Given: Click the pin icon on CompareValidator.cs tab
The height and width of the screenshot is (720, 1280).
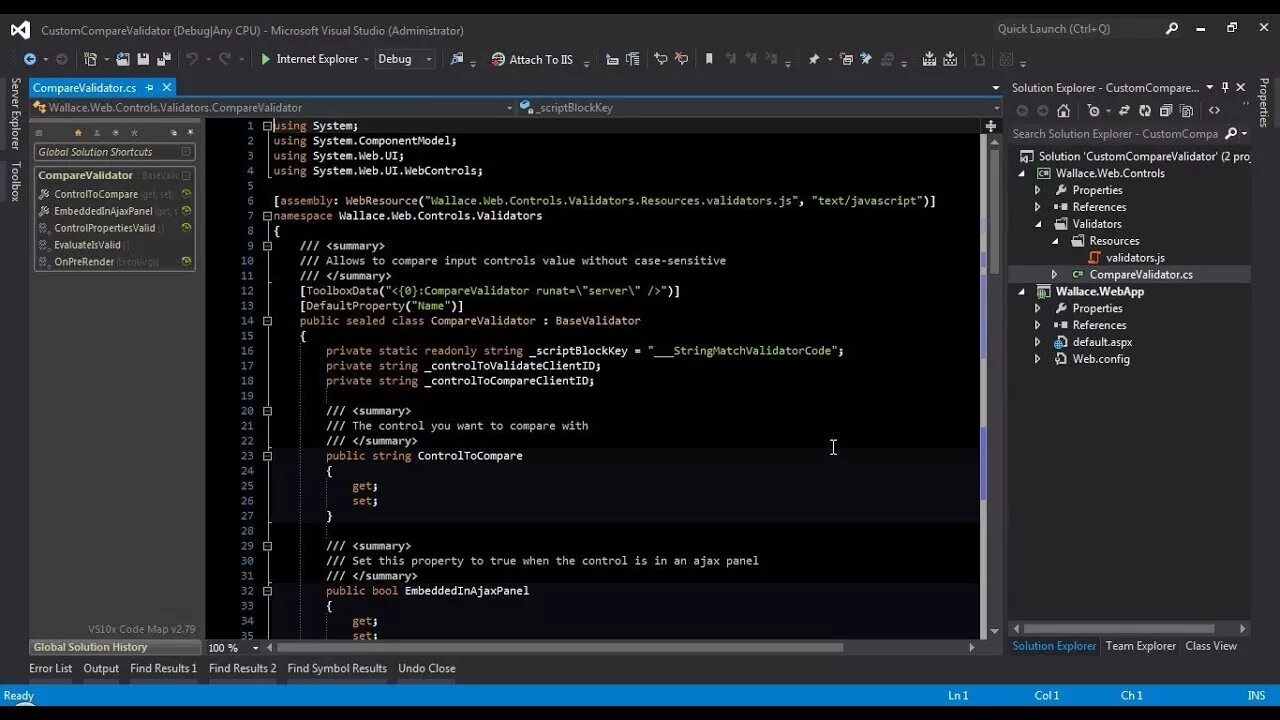Looking at the screenshot, I should tap(150, 88).
